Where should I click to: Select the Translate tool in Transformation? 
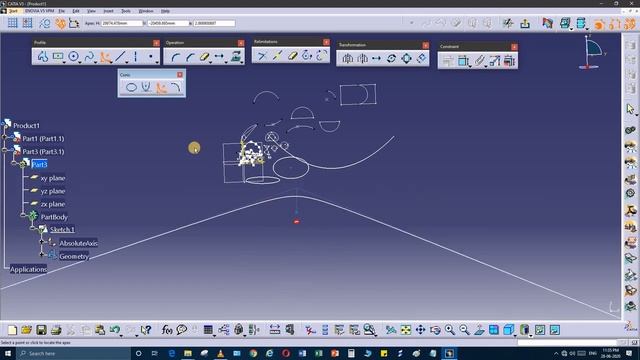[x=376, y=59]
